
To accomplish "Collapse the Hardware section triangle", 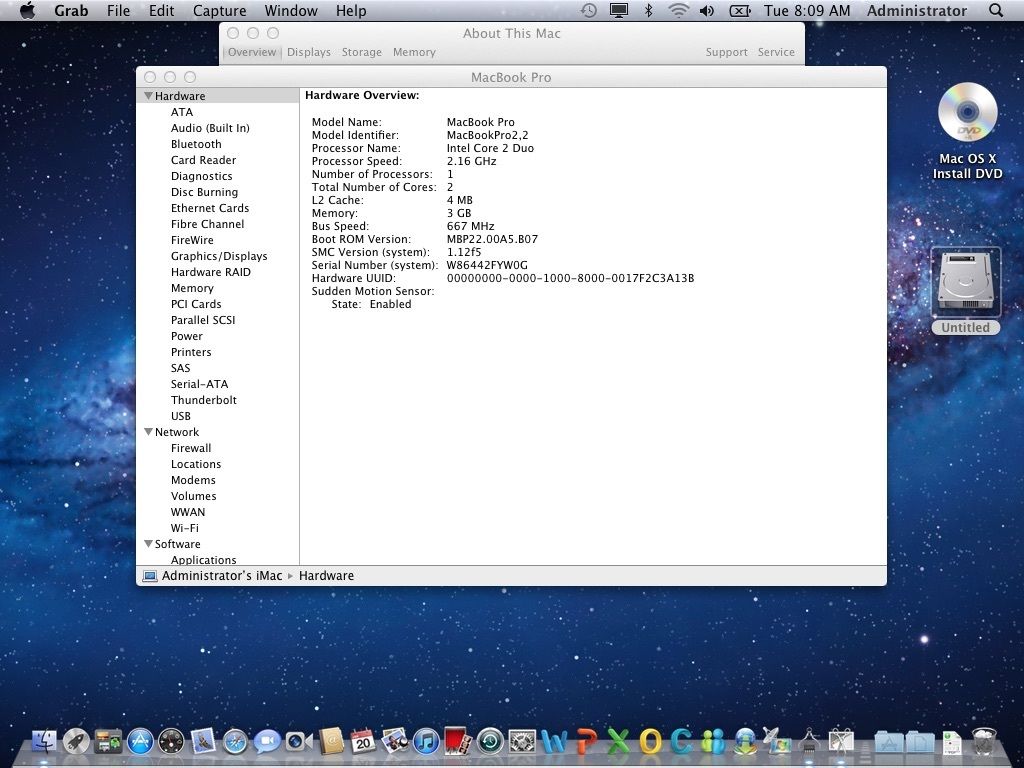I will click(x=148, y=96).
